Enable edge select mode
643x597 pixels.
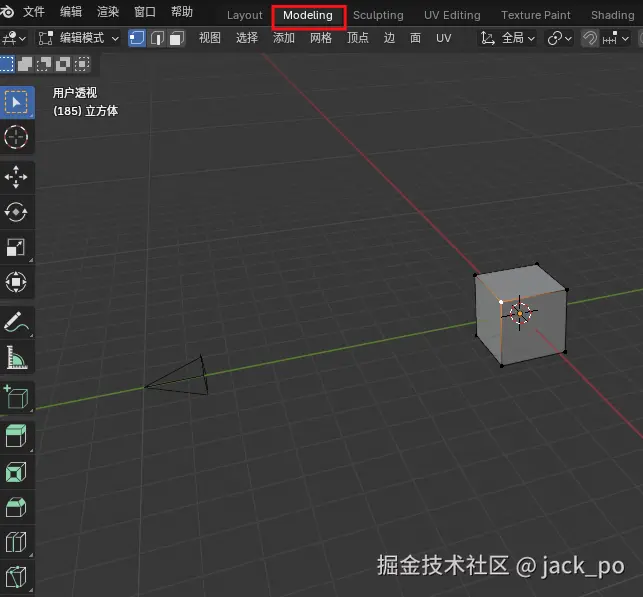tap(157, 38)
